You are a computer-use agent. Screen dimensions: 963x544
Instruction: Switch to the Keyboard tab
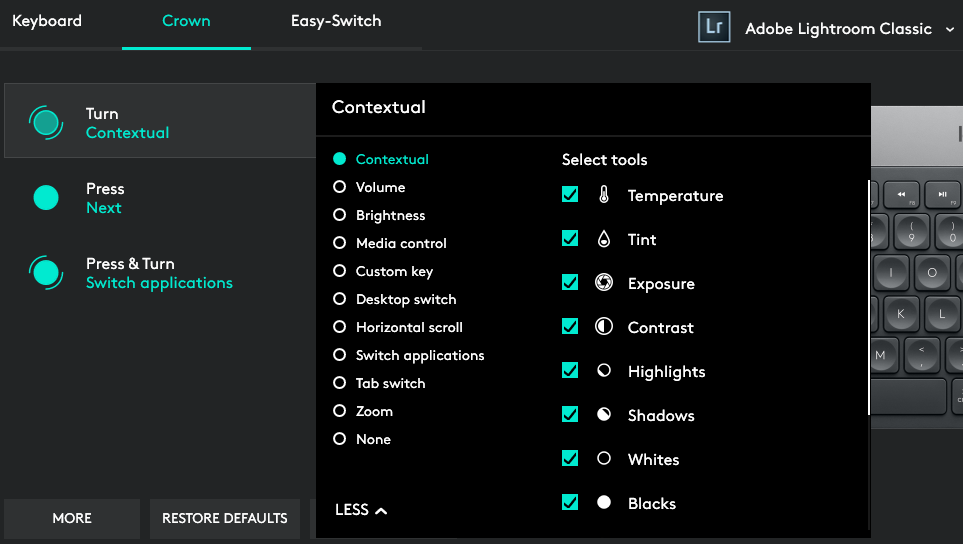[47, 21]
